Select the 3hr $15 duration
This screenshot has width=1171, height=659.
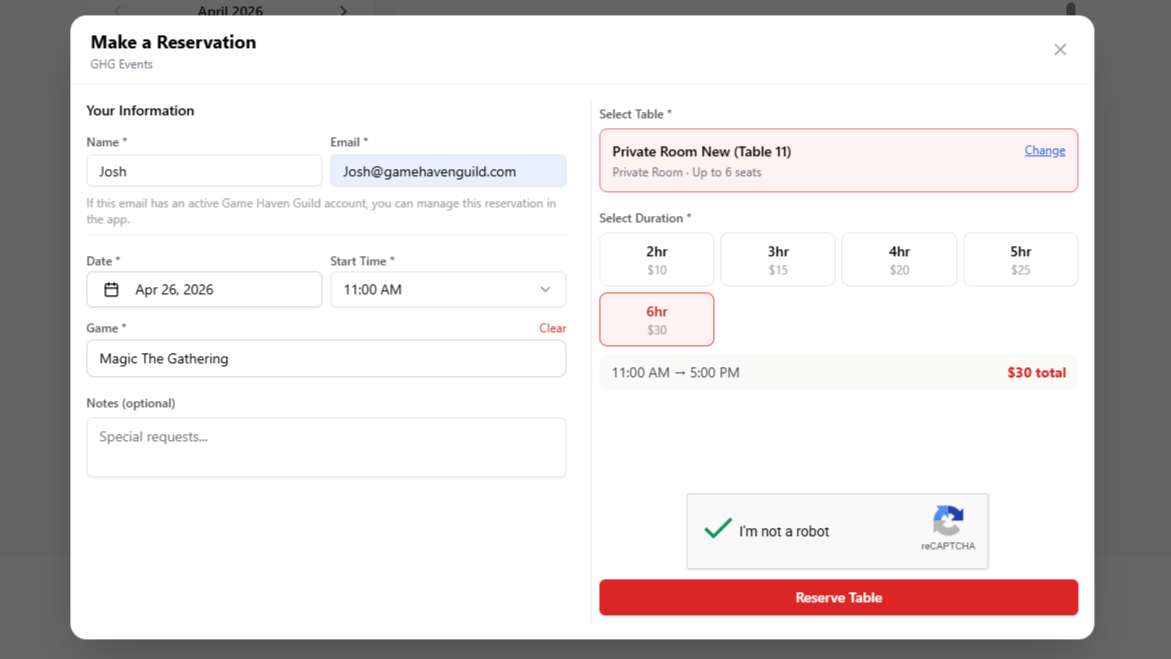pos(777,259)
